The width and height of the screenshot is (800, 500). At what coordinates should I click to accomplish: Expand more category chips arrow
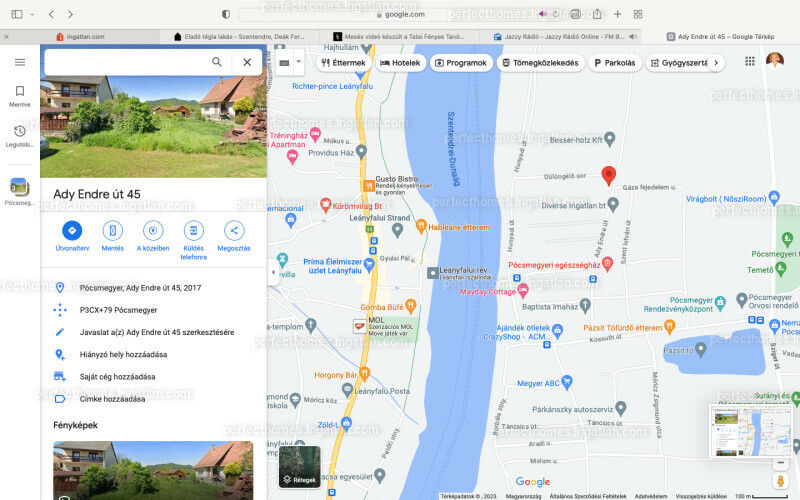coord(716,63)
